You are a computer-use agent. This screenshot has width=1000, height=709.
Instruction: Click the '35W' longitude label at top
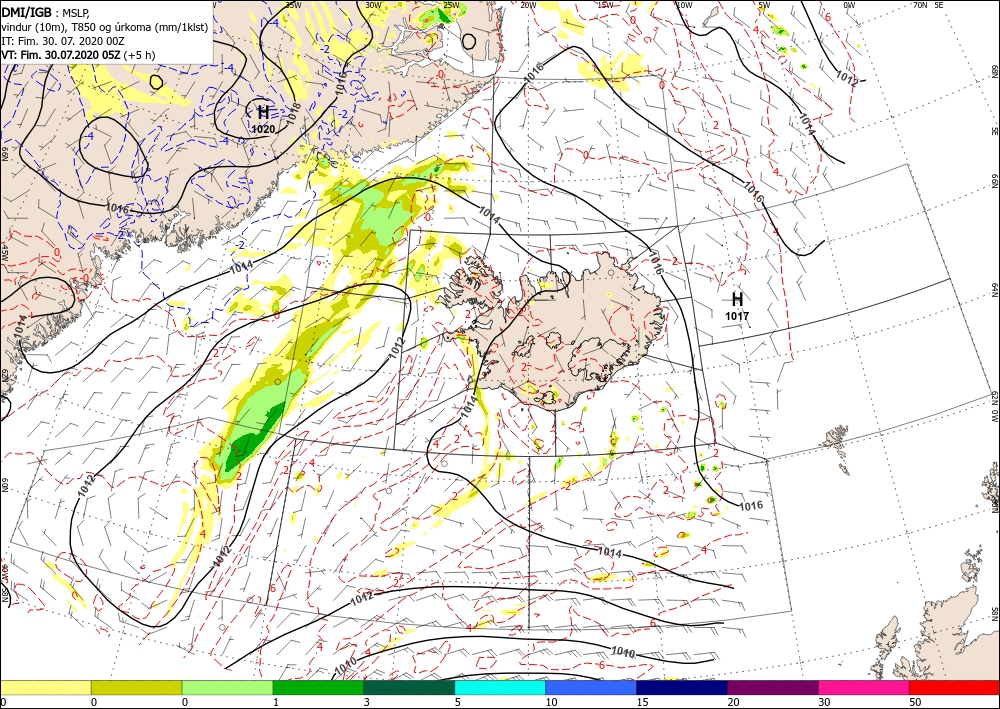click(x=293, y=5)
